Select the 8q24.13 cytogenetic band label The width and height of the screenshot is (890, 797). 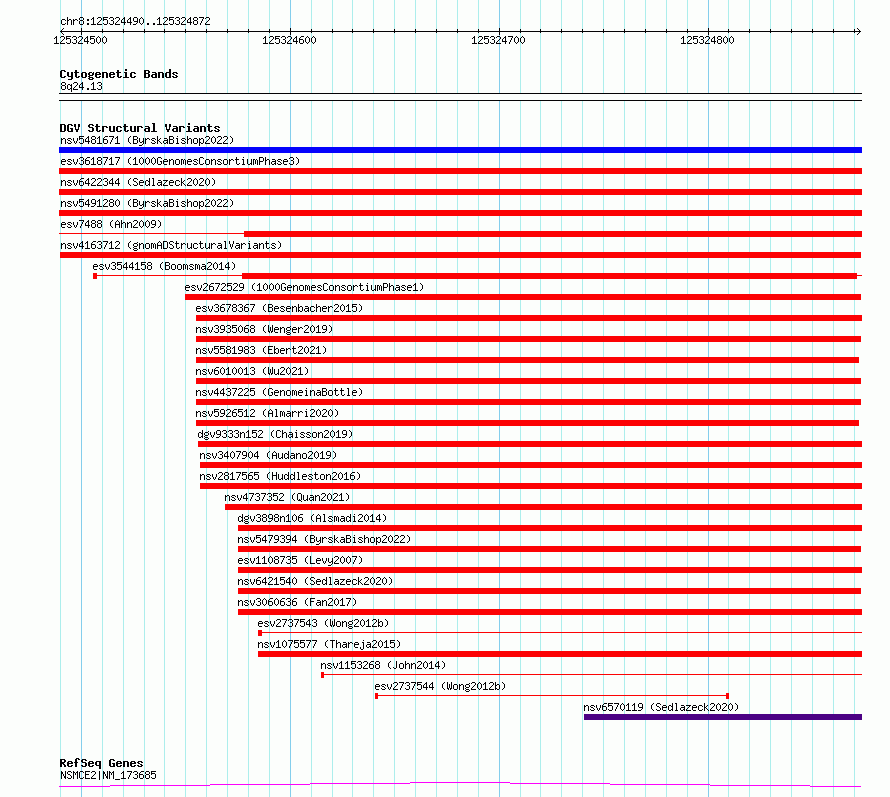click(x=81, y=86)
